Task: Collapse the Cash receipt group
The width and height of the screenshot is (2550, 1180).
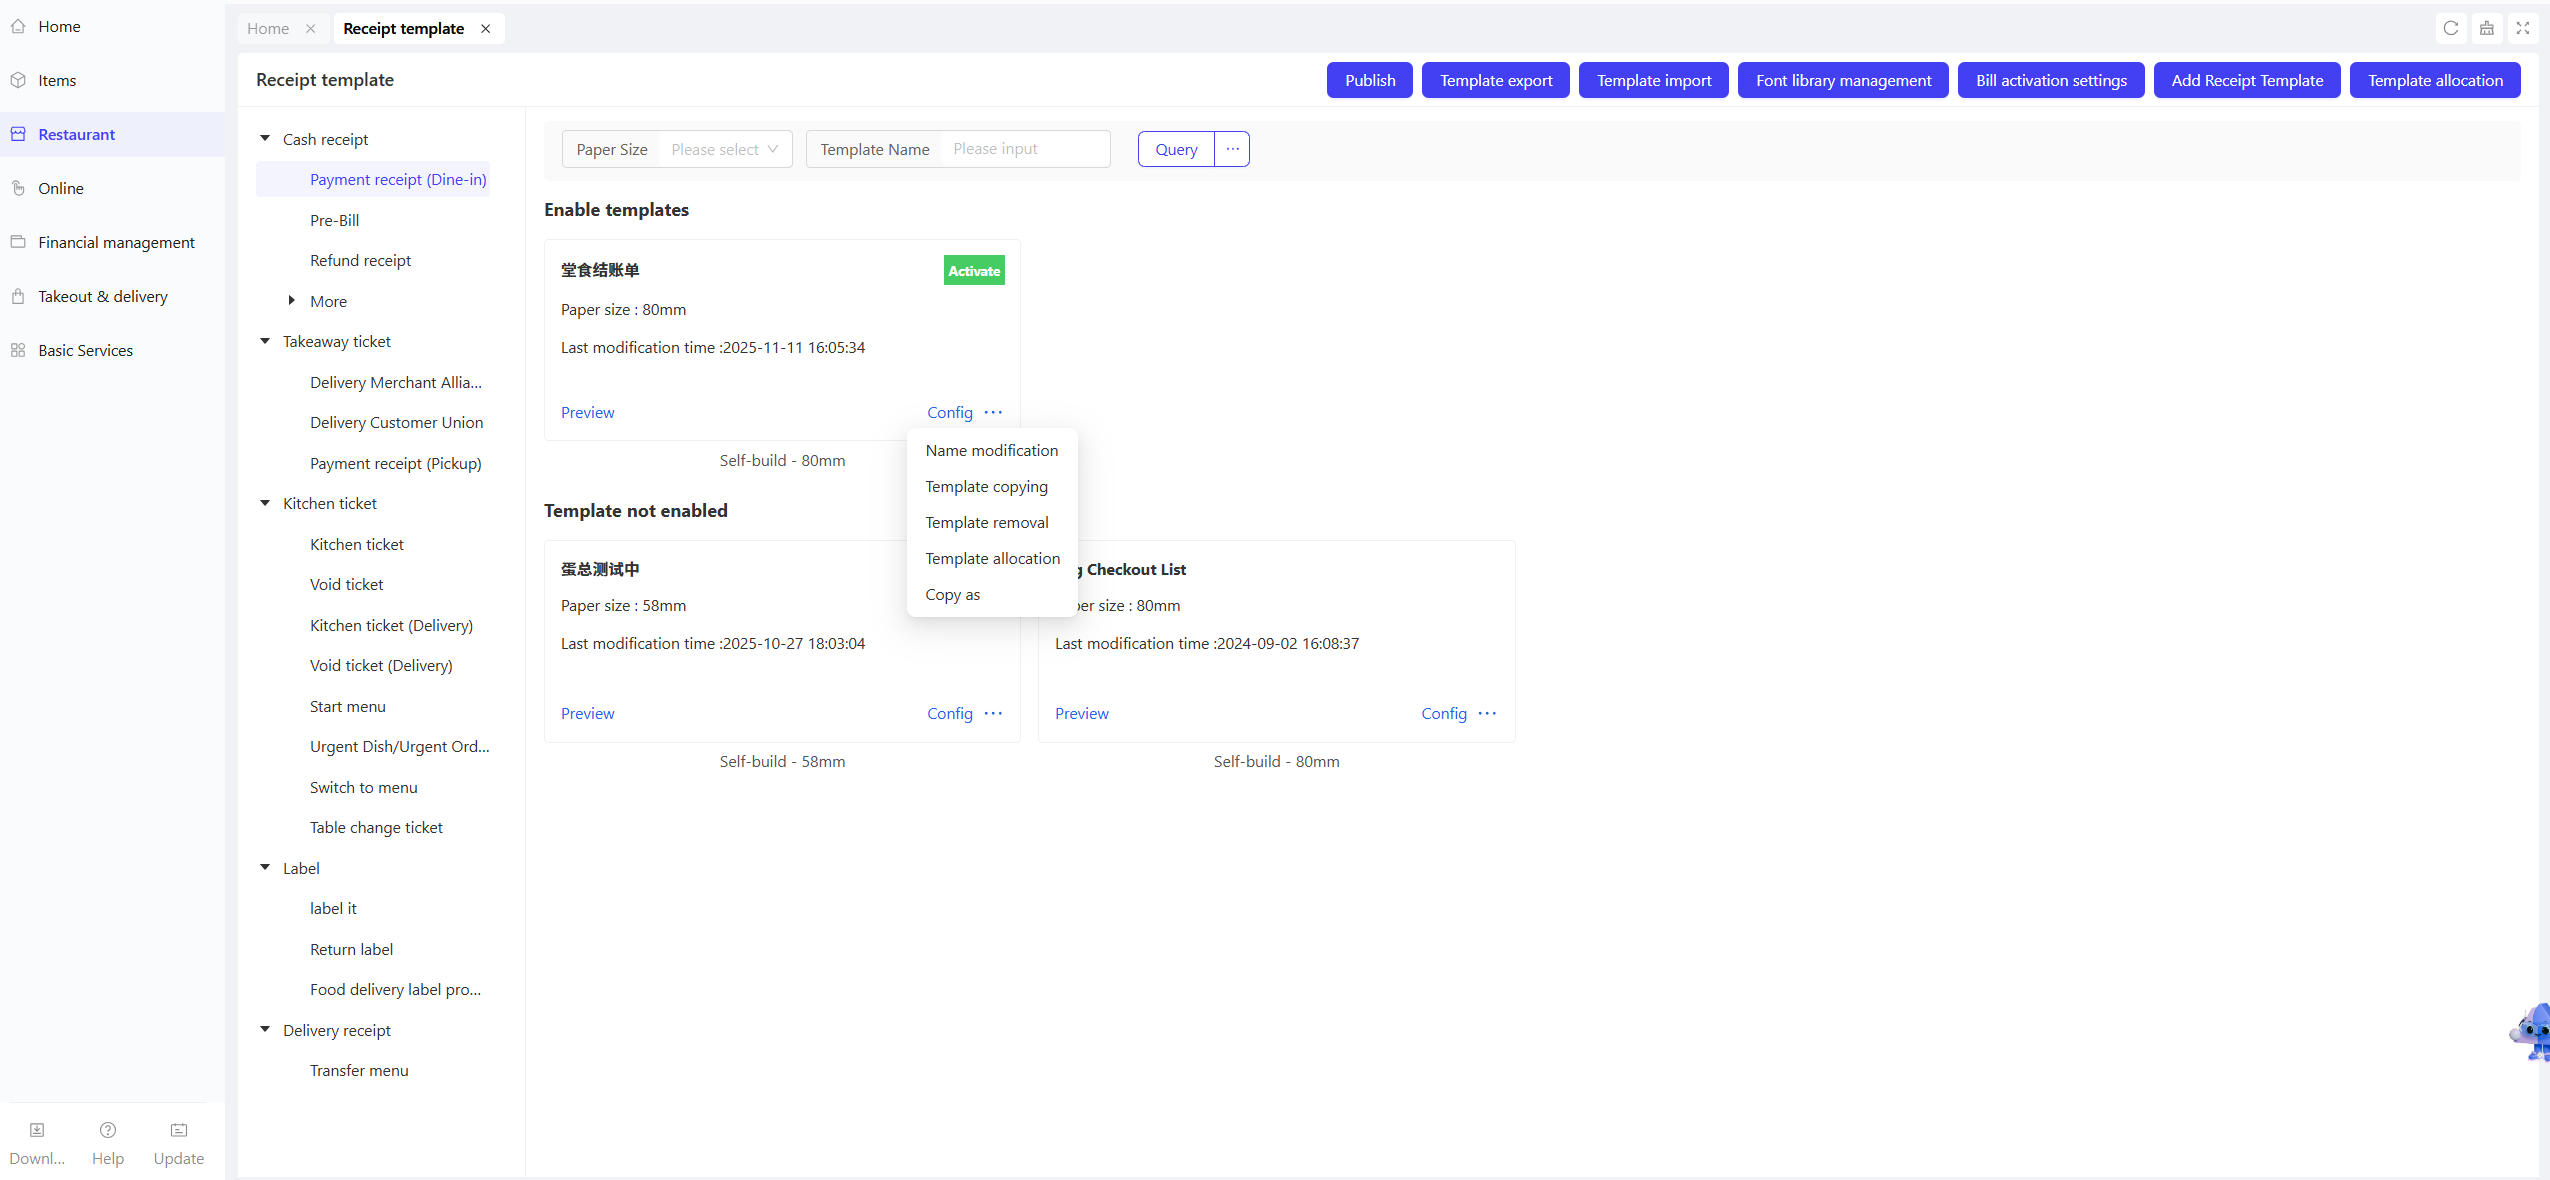Action: tap(265, 139)
